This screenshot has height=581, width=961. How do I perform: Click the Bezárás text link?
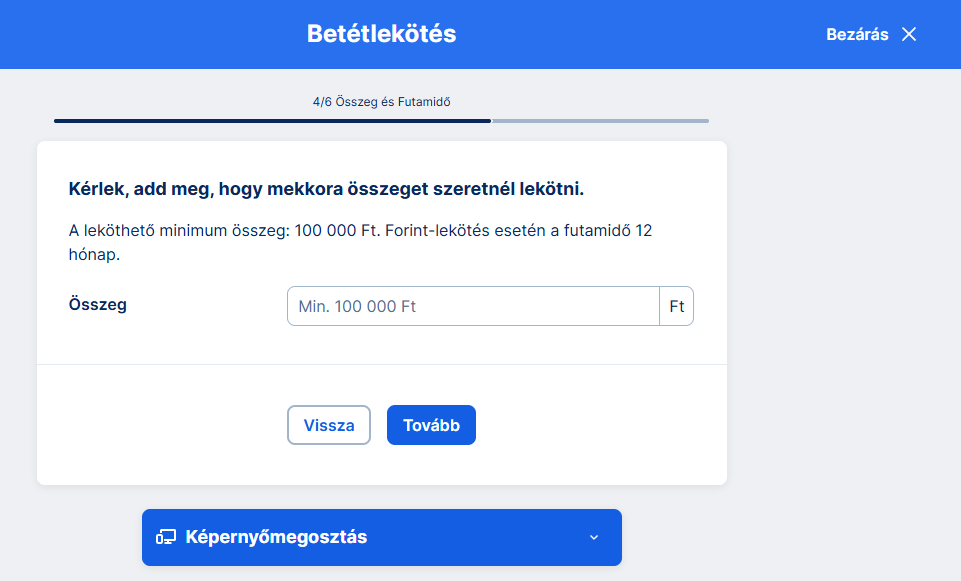[857, 34]
